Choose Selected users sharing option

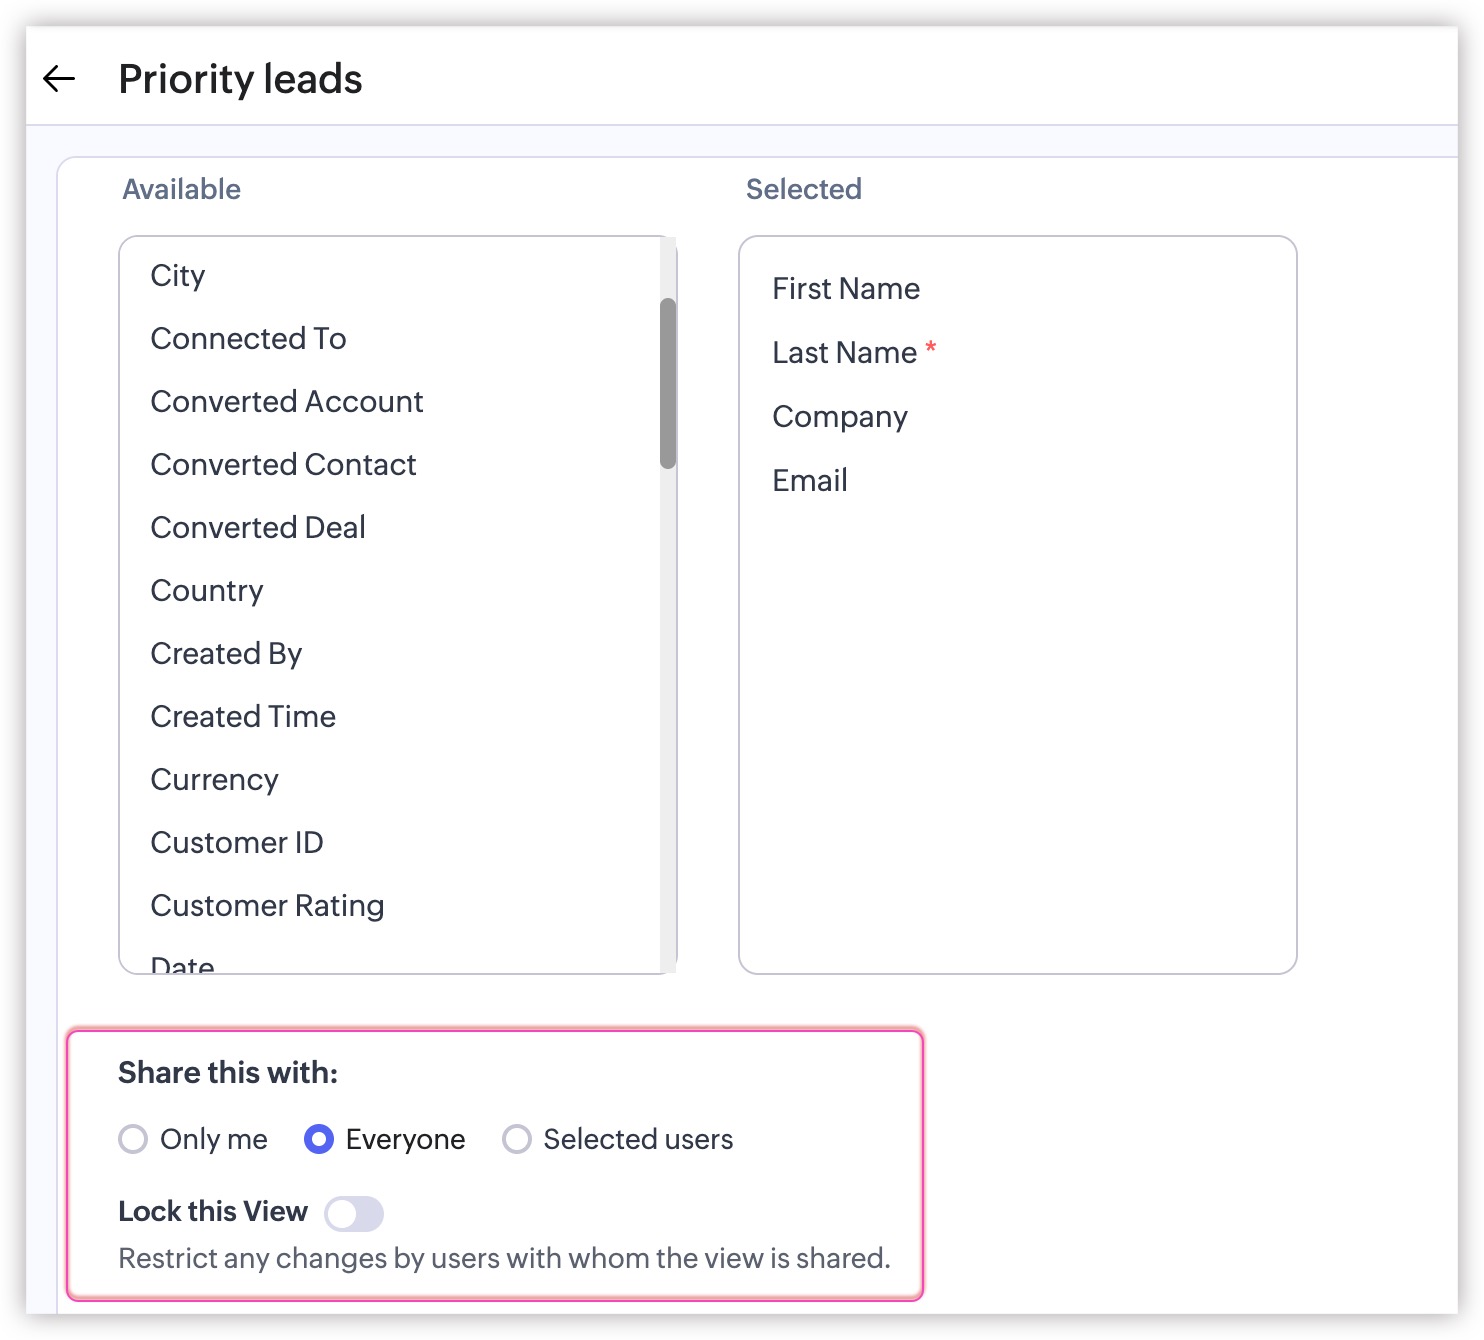[517, 1139]
